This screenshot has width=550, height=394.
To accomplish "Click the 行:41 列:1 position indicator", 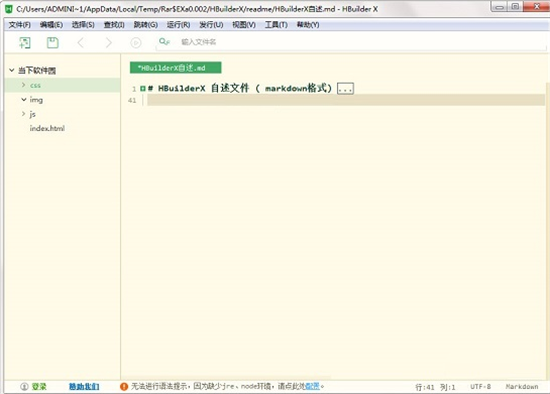I will click(435, 387).
